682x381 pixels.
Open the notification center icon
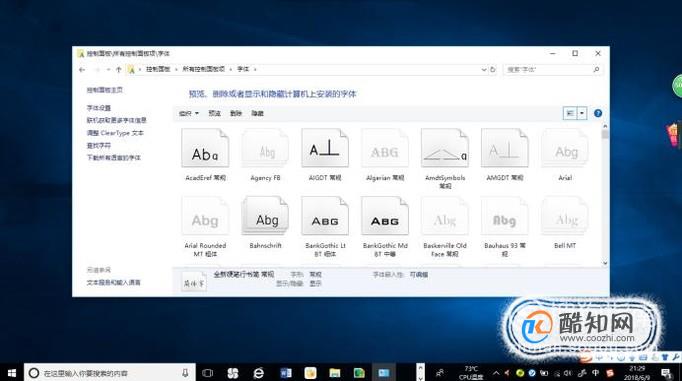click(666, 373)
